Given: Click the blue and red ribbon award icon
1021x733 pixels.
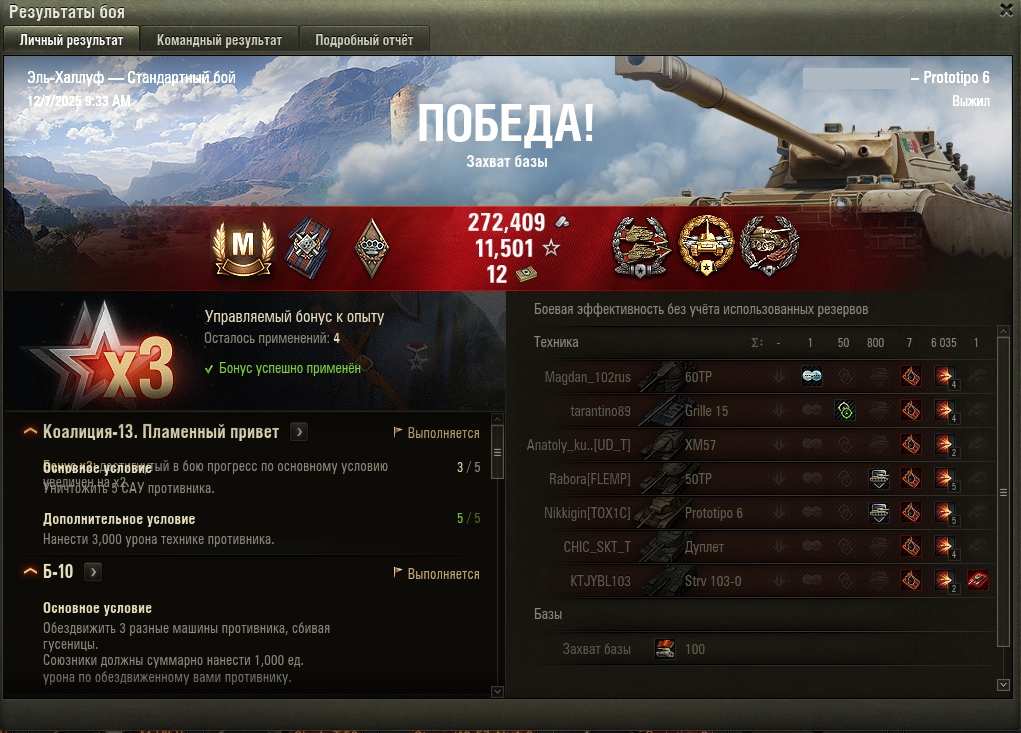Looking at the screenshot, I should 309,247.
